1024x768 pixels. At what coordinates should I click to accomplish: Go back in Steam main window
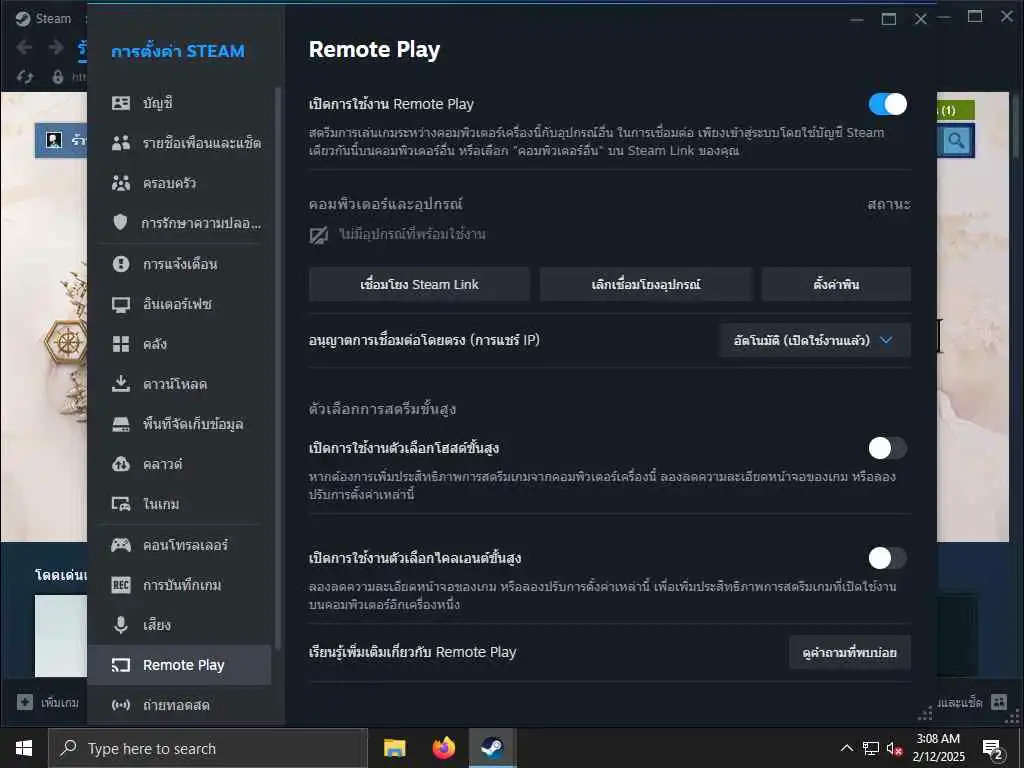24,47
